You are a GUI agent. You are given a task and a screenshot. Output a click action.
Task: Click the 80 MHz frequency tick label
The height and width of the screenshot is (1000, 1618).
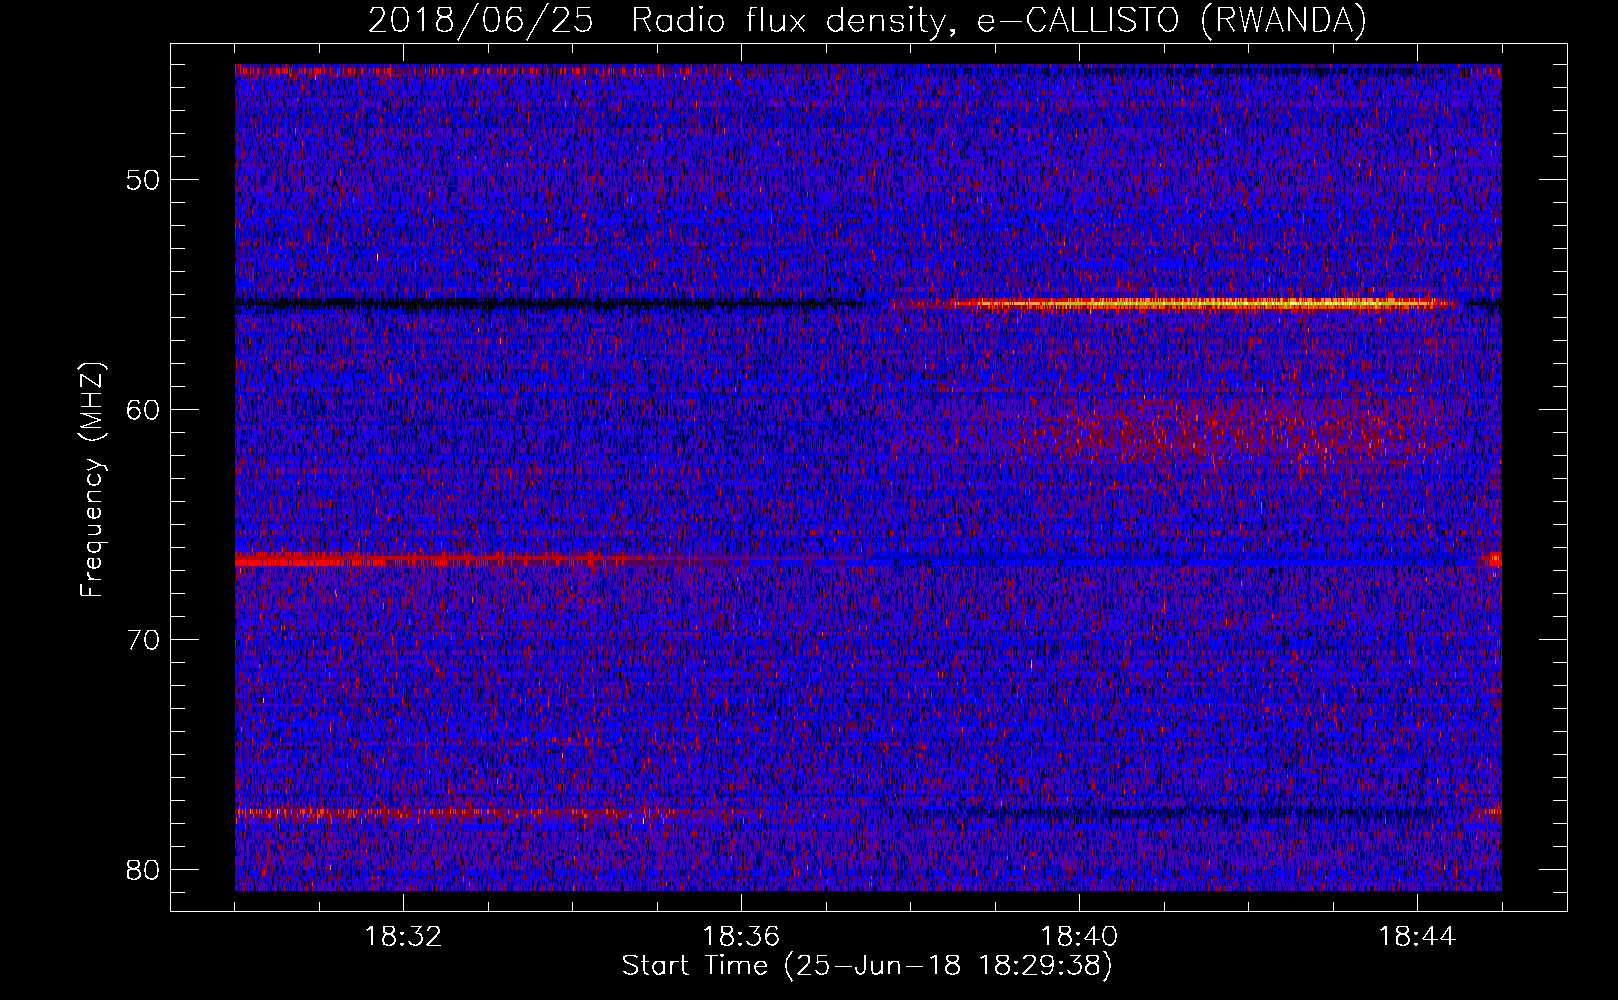(144, 870)
